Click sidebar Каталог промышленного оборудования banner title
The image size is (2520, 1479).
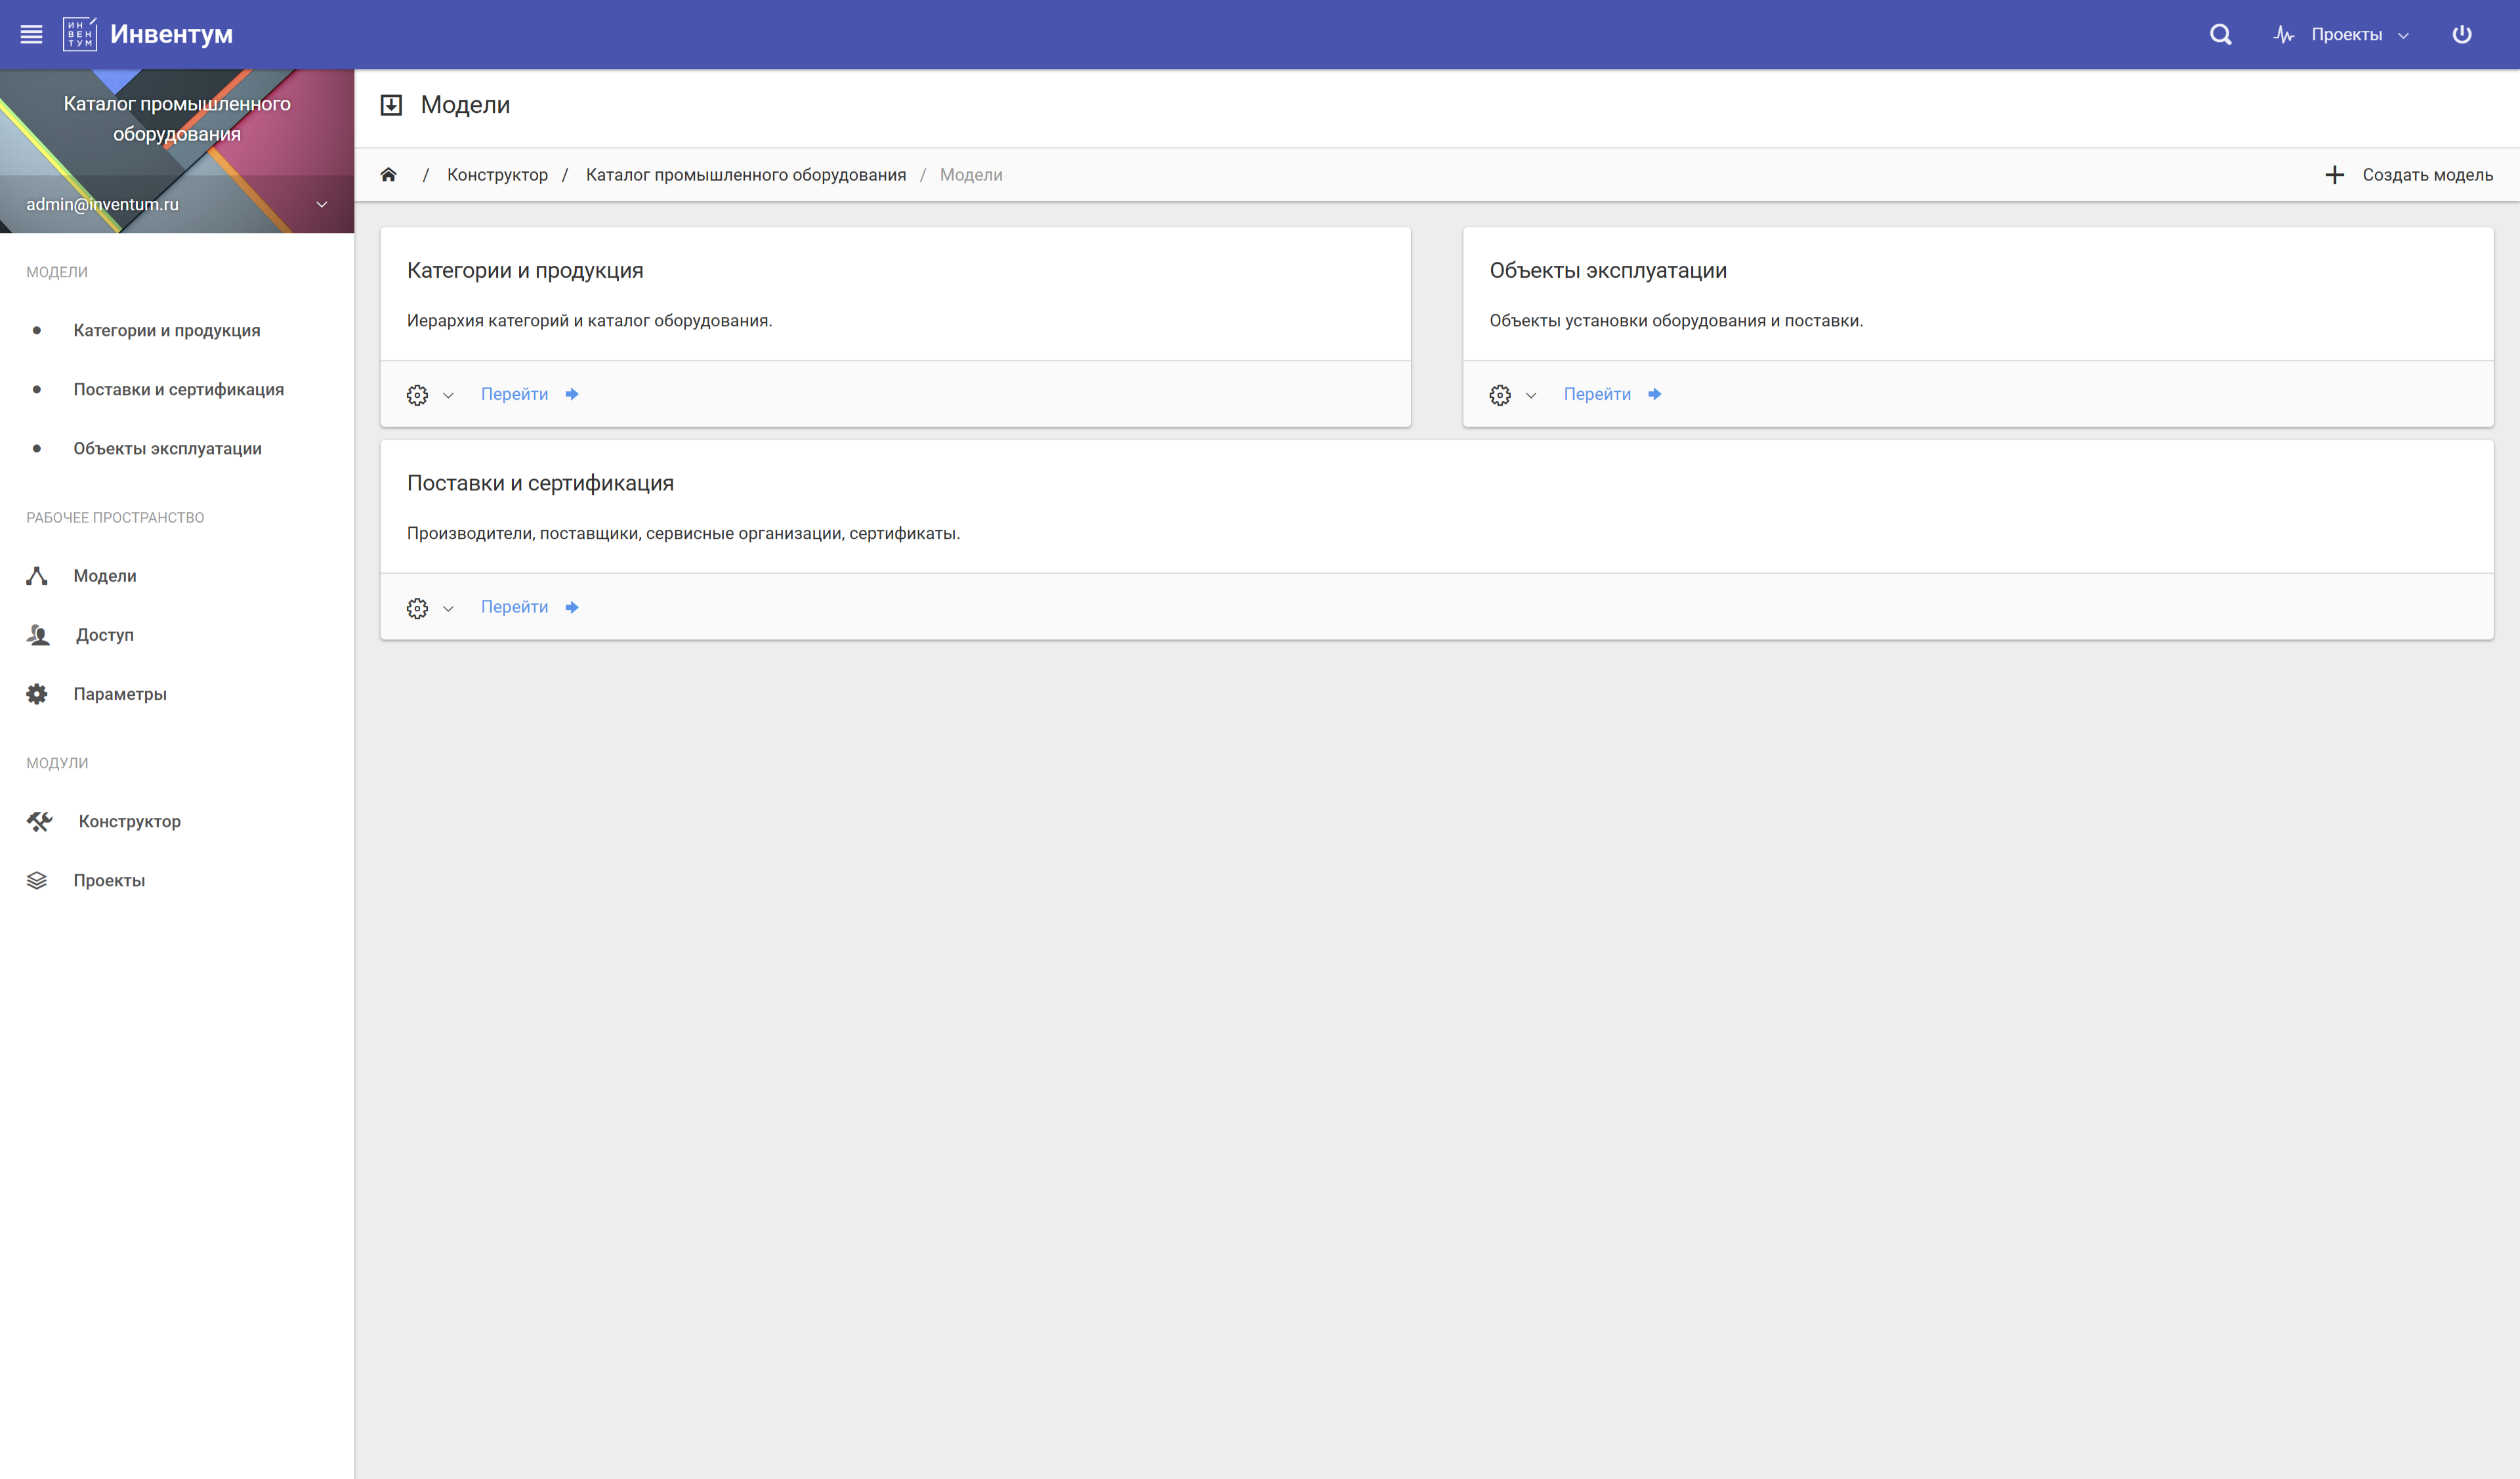click(177, 118)
